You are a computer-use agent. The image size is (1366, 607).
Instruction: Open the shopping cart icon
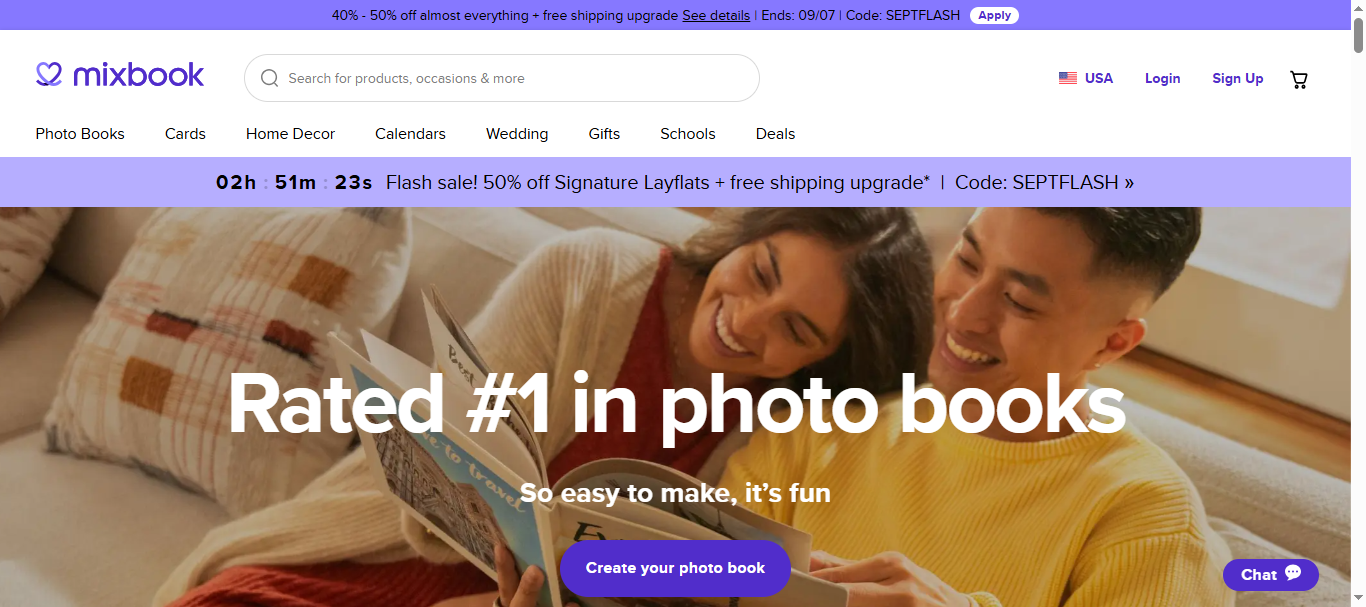(1299, 80)
